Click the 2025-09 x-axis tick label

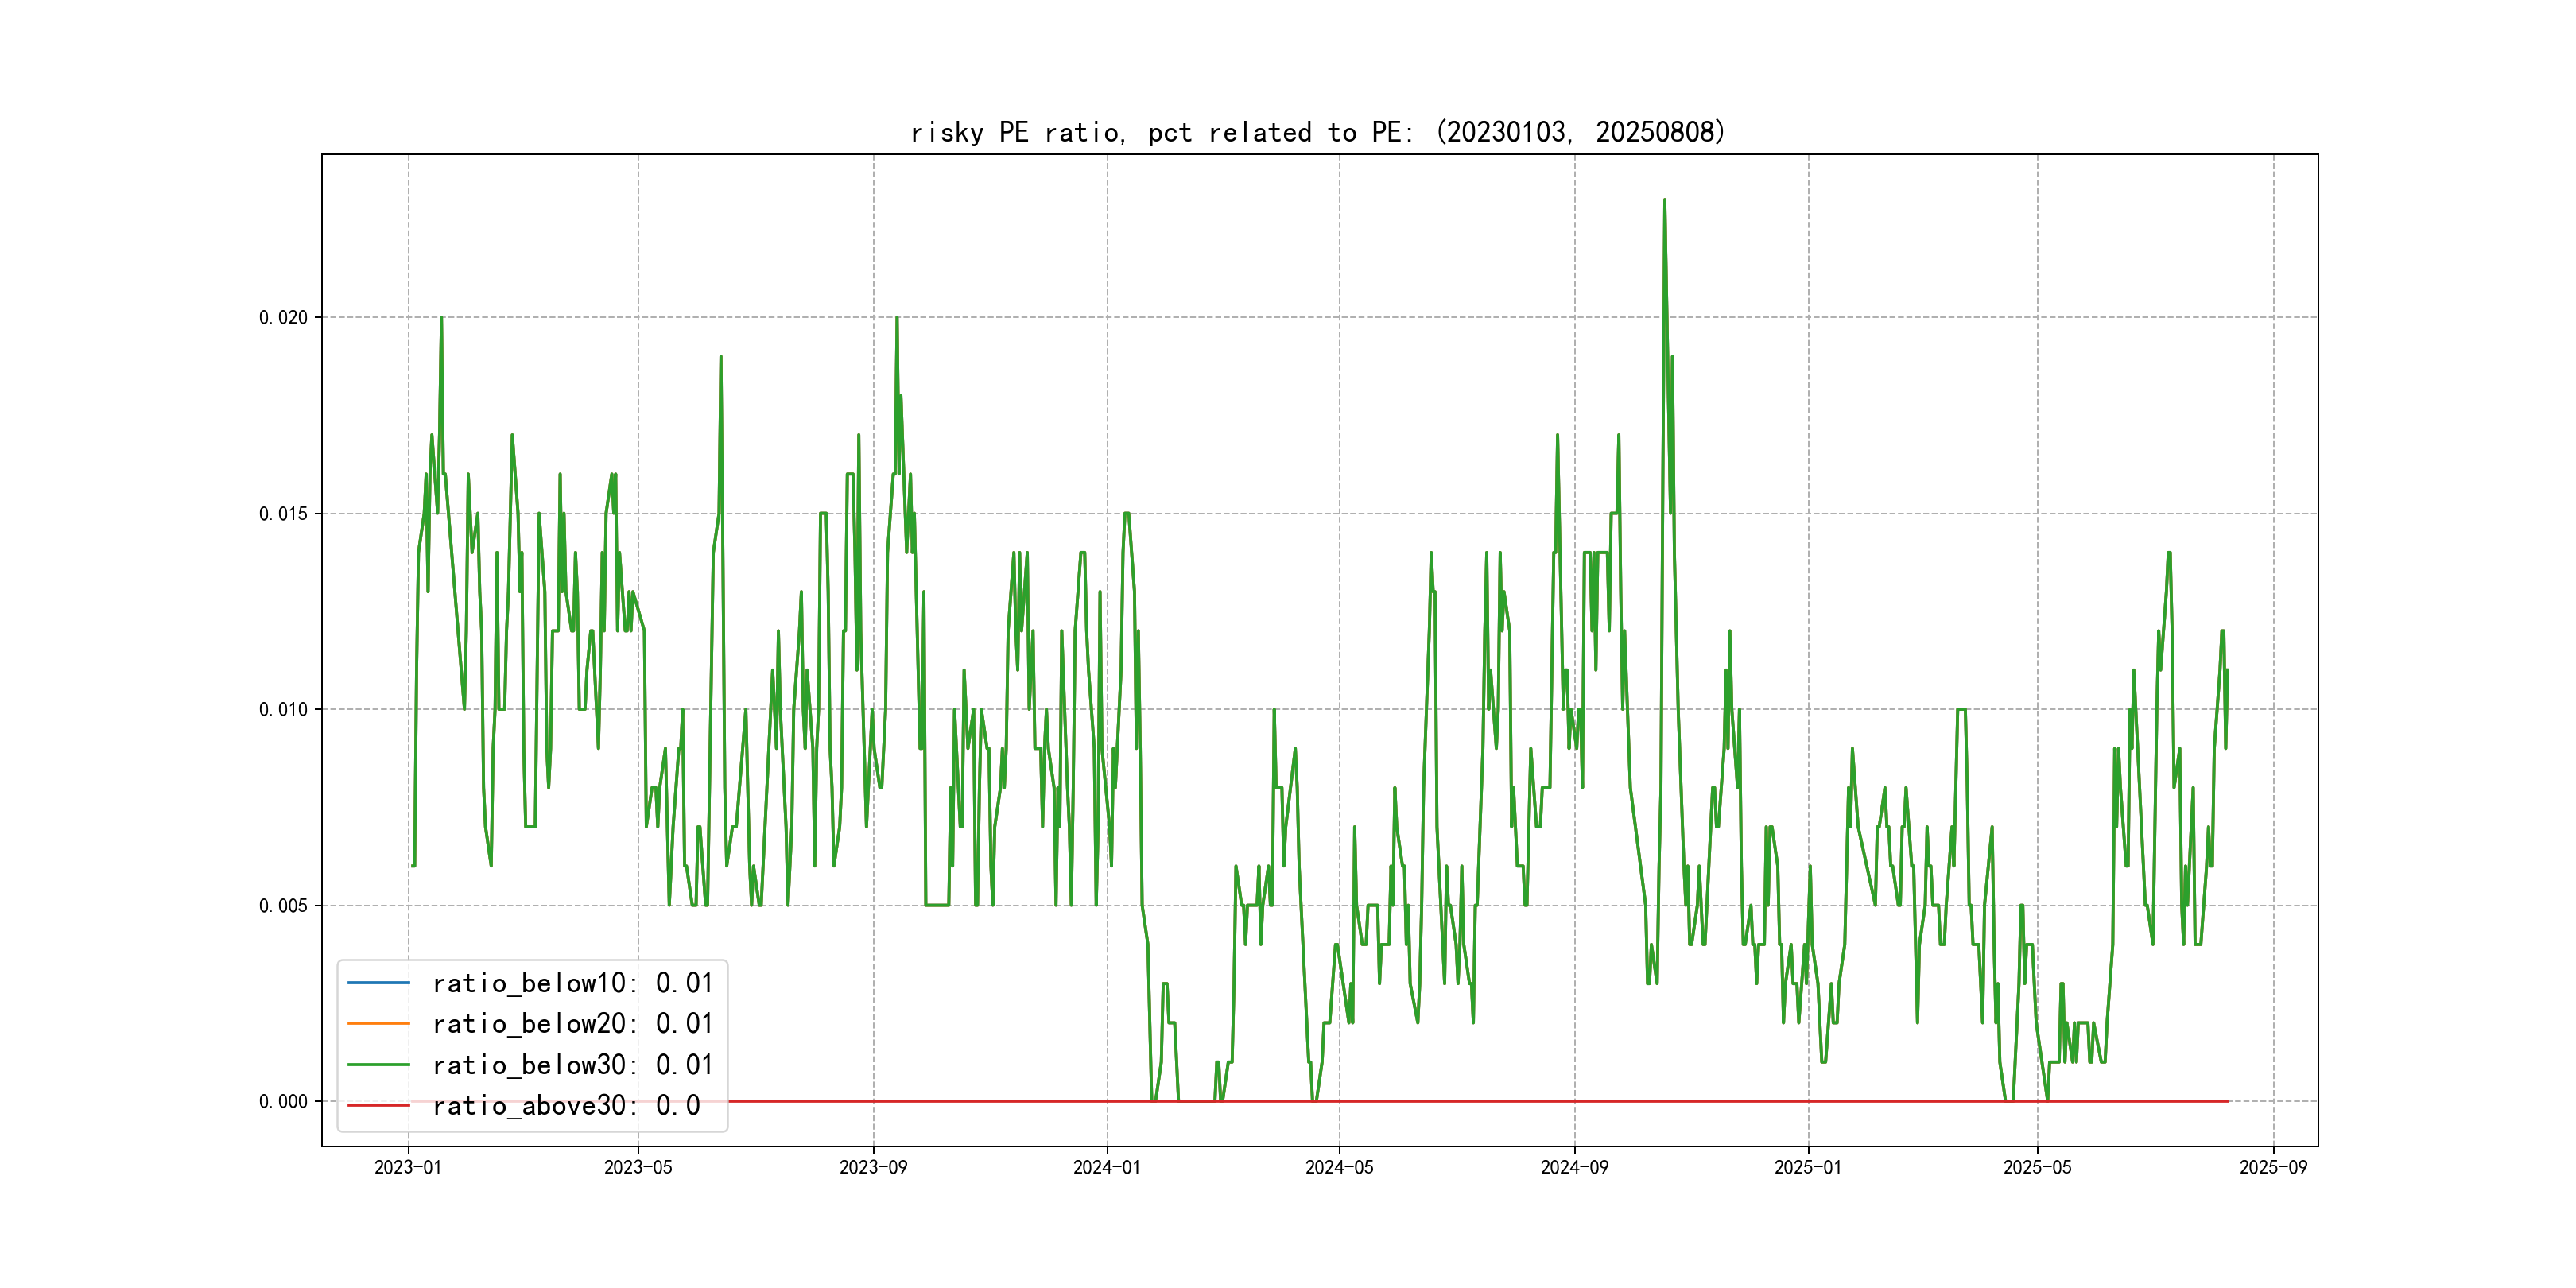click(2273, 1167)
